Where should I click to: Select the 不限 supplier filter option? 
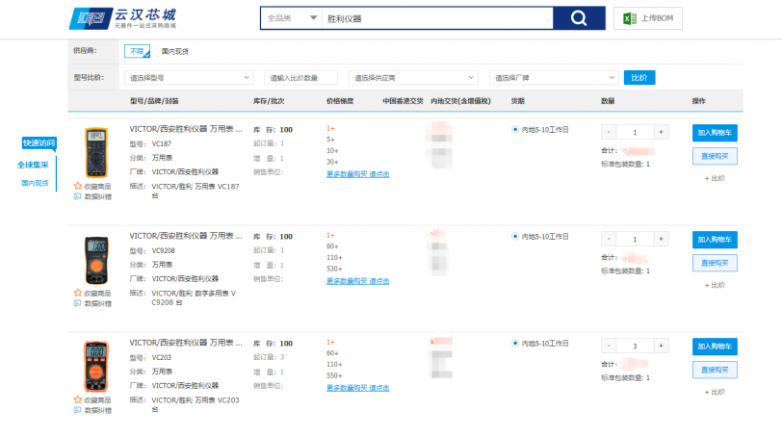[x=137, y=51]
